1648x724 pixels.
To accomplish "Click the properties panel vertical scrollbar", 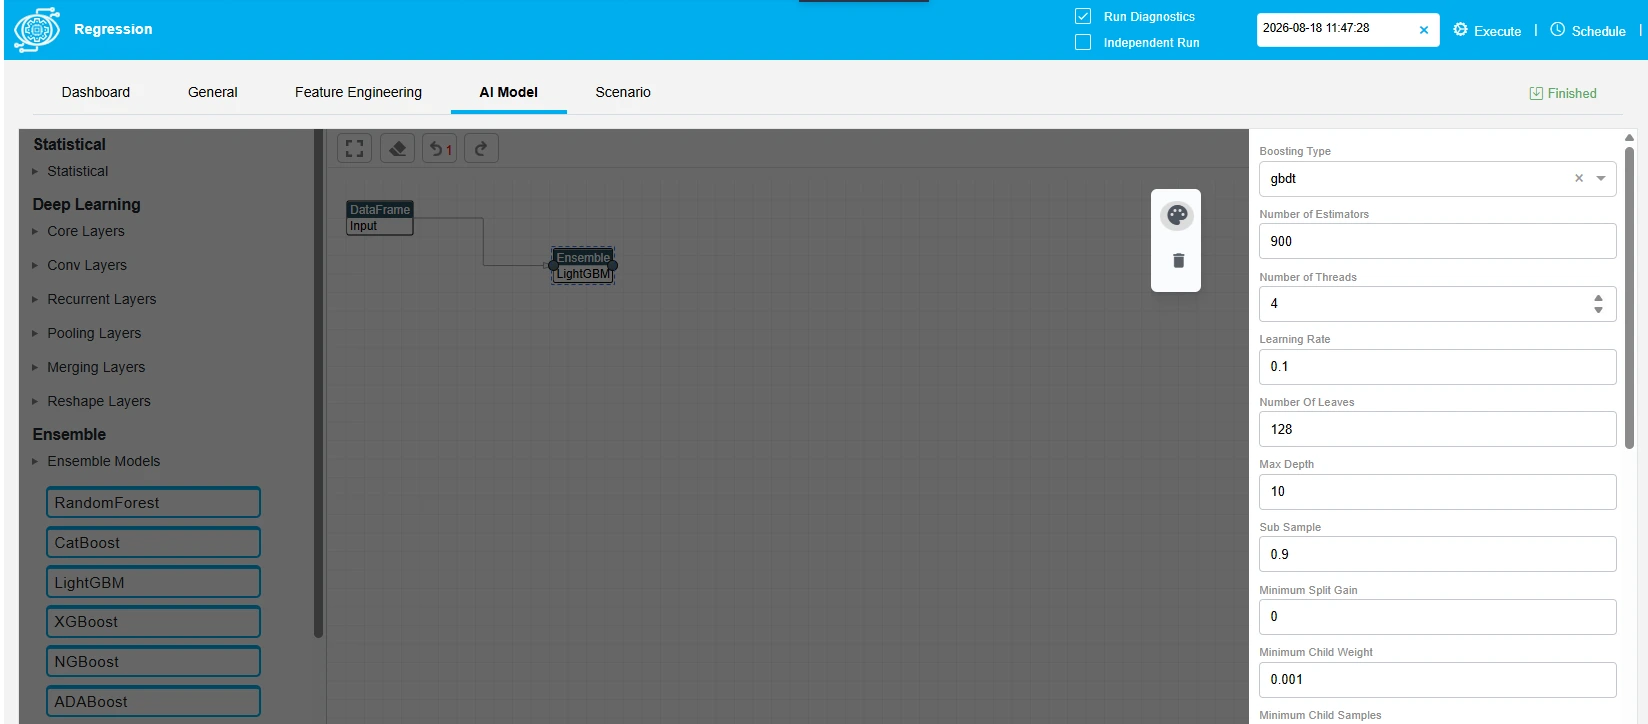I will click(x=1629, y=297).
